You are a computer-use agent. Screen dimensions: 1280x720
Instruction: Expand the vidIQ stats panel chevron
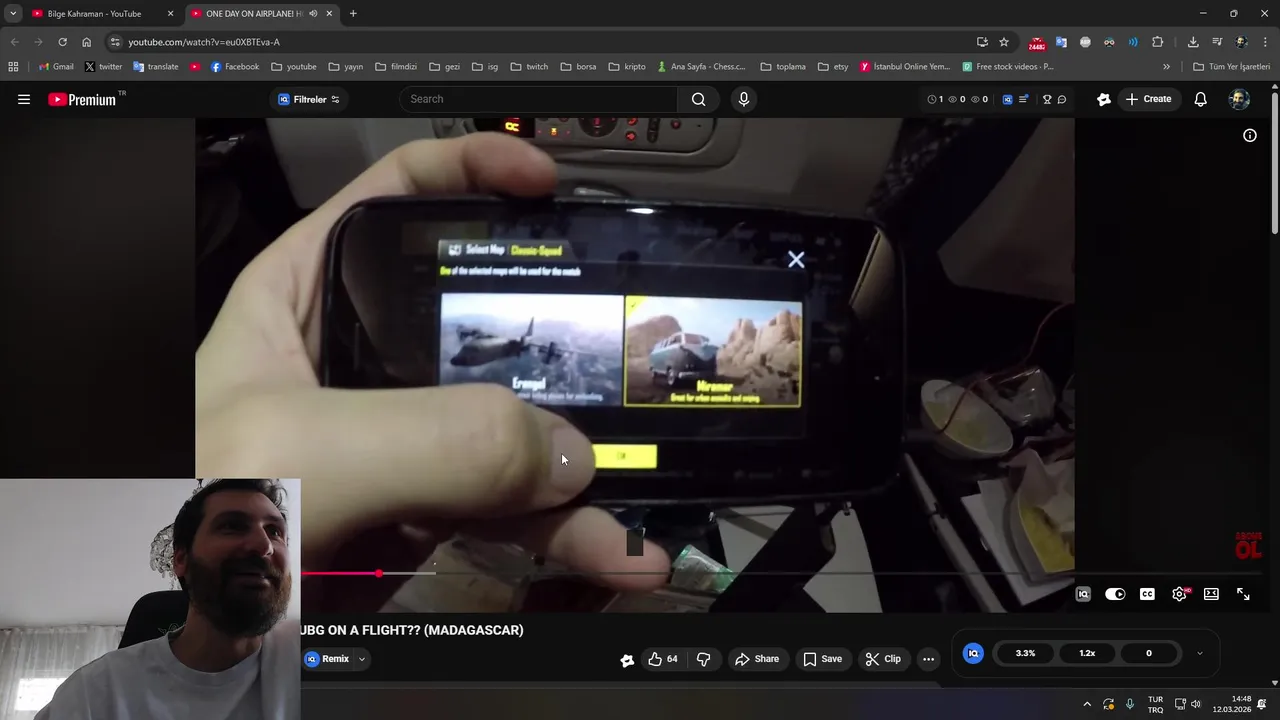click(1200, 653)
